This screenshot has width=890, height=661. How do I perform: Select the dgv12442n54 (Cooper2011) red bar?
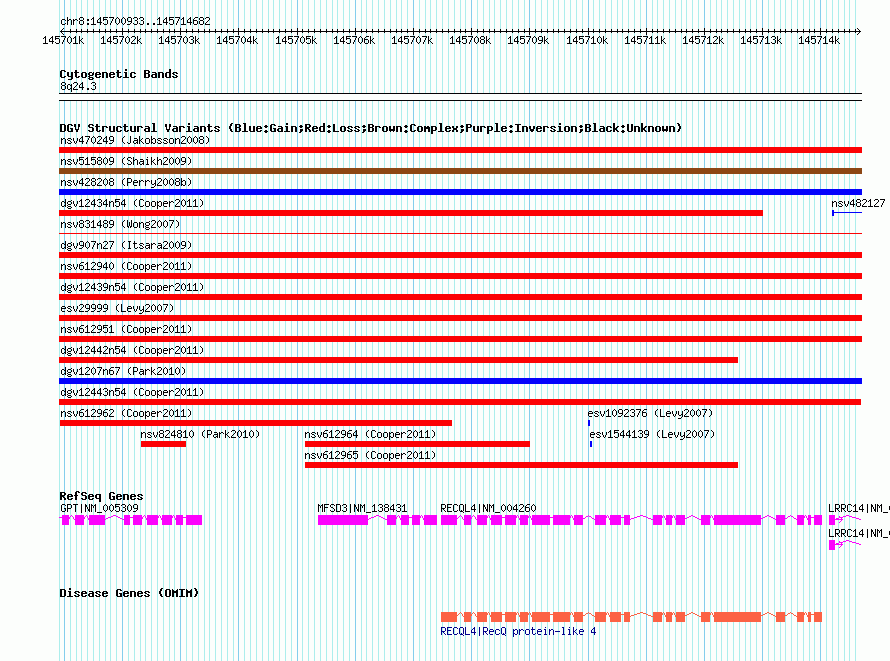(398, 360)
